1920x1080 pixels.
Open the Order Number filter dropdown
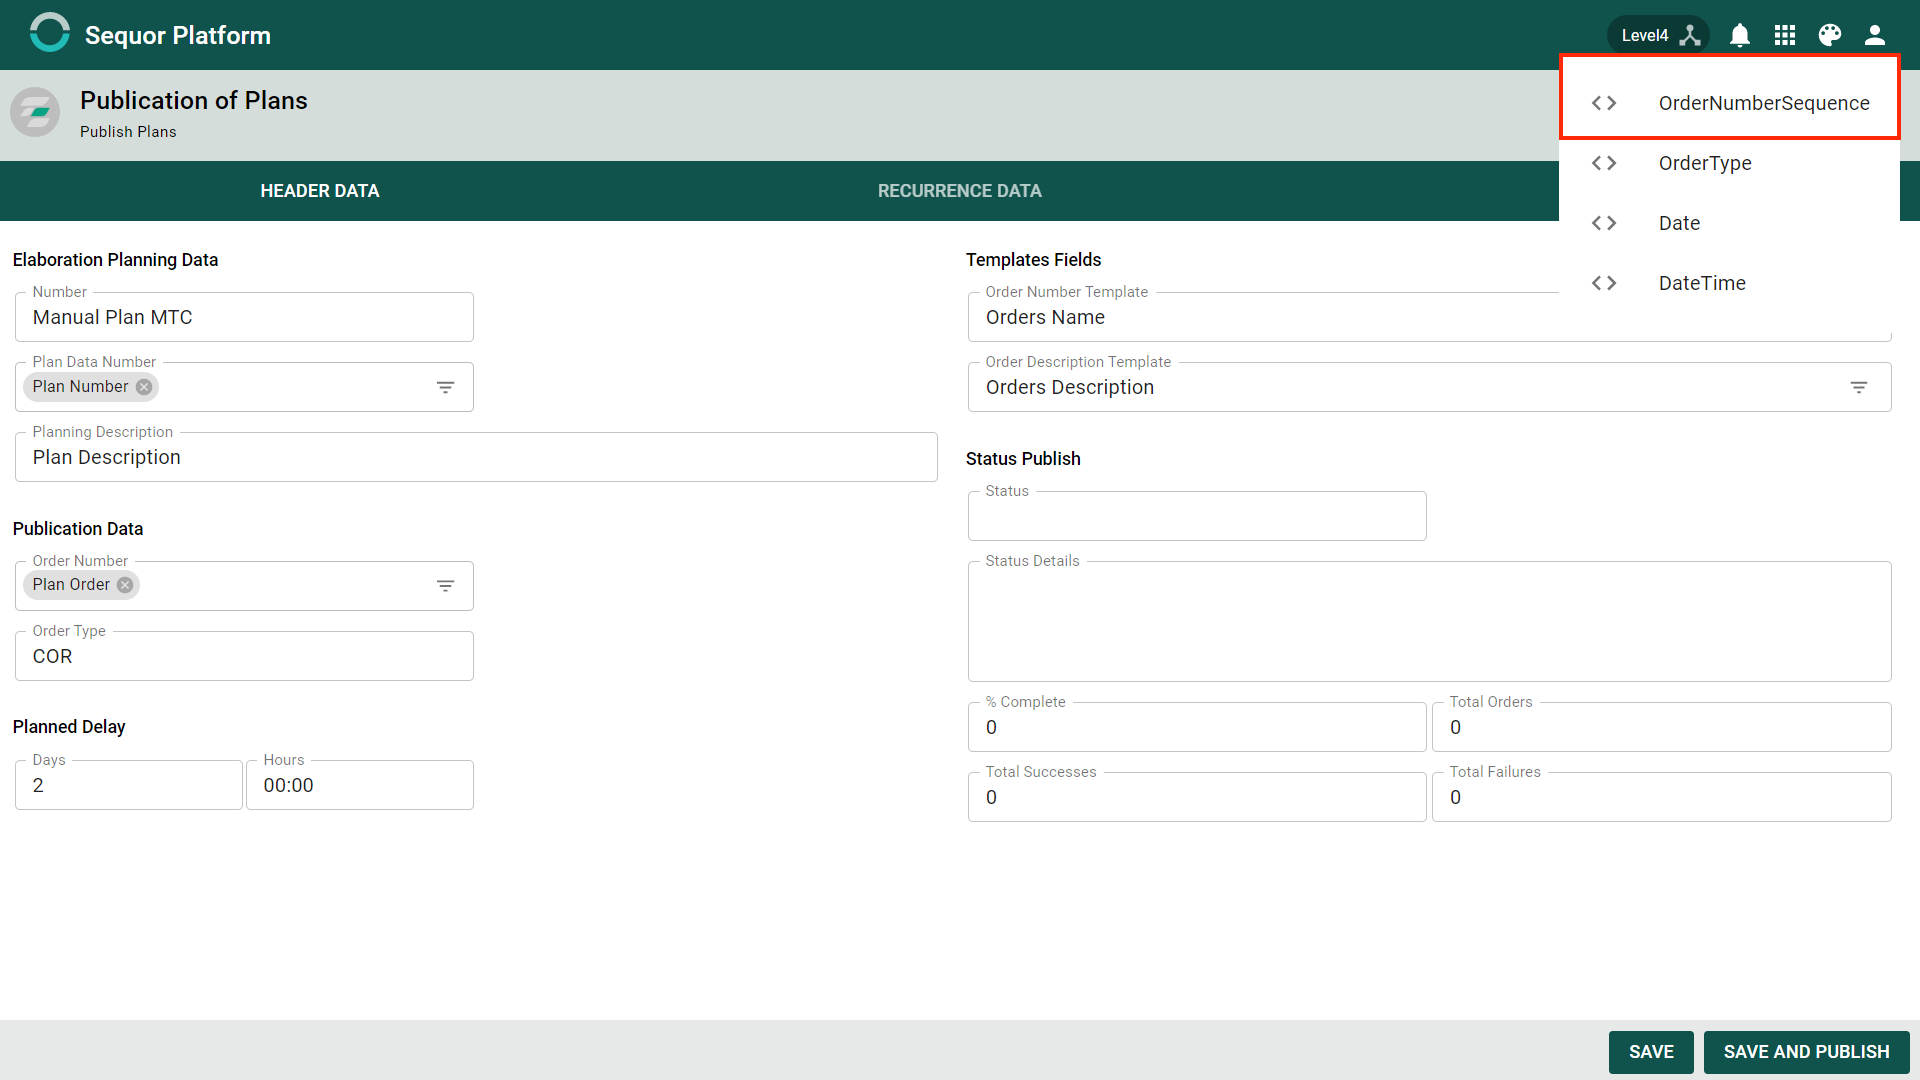(446, 586)
